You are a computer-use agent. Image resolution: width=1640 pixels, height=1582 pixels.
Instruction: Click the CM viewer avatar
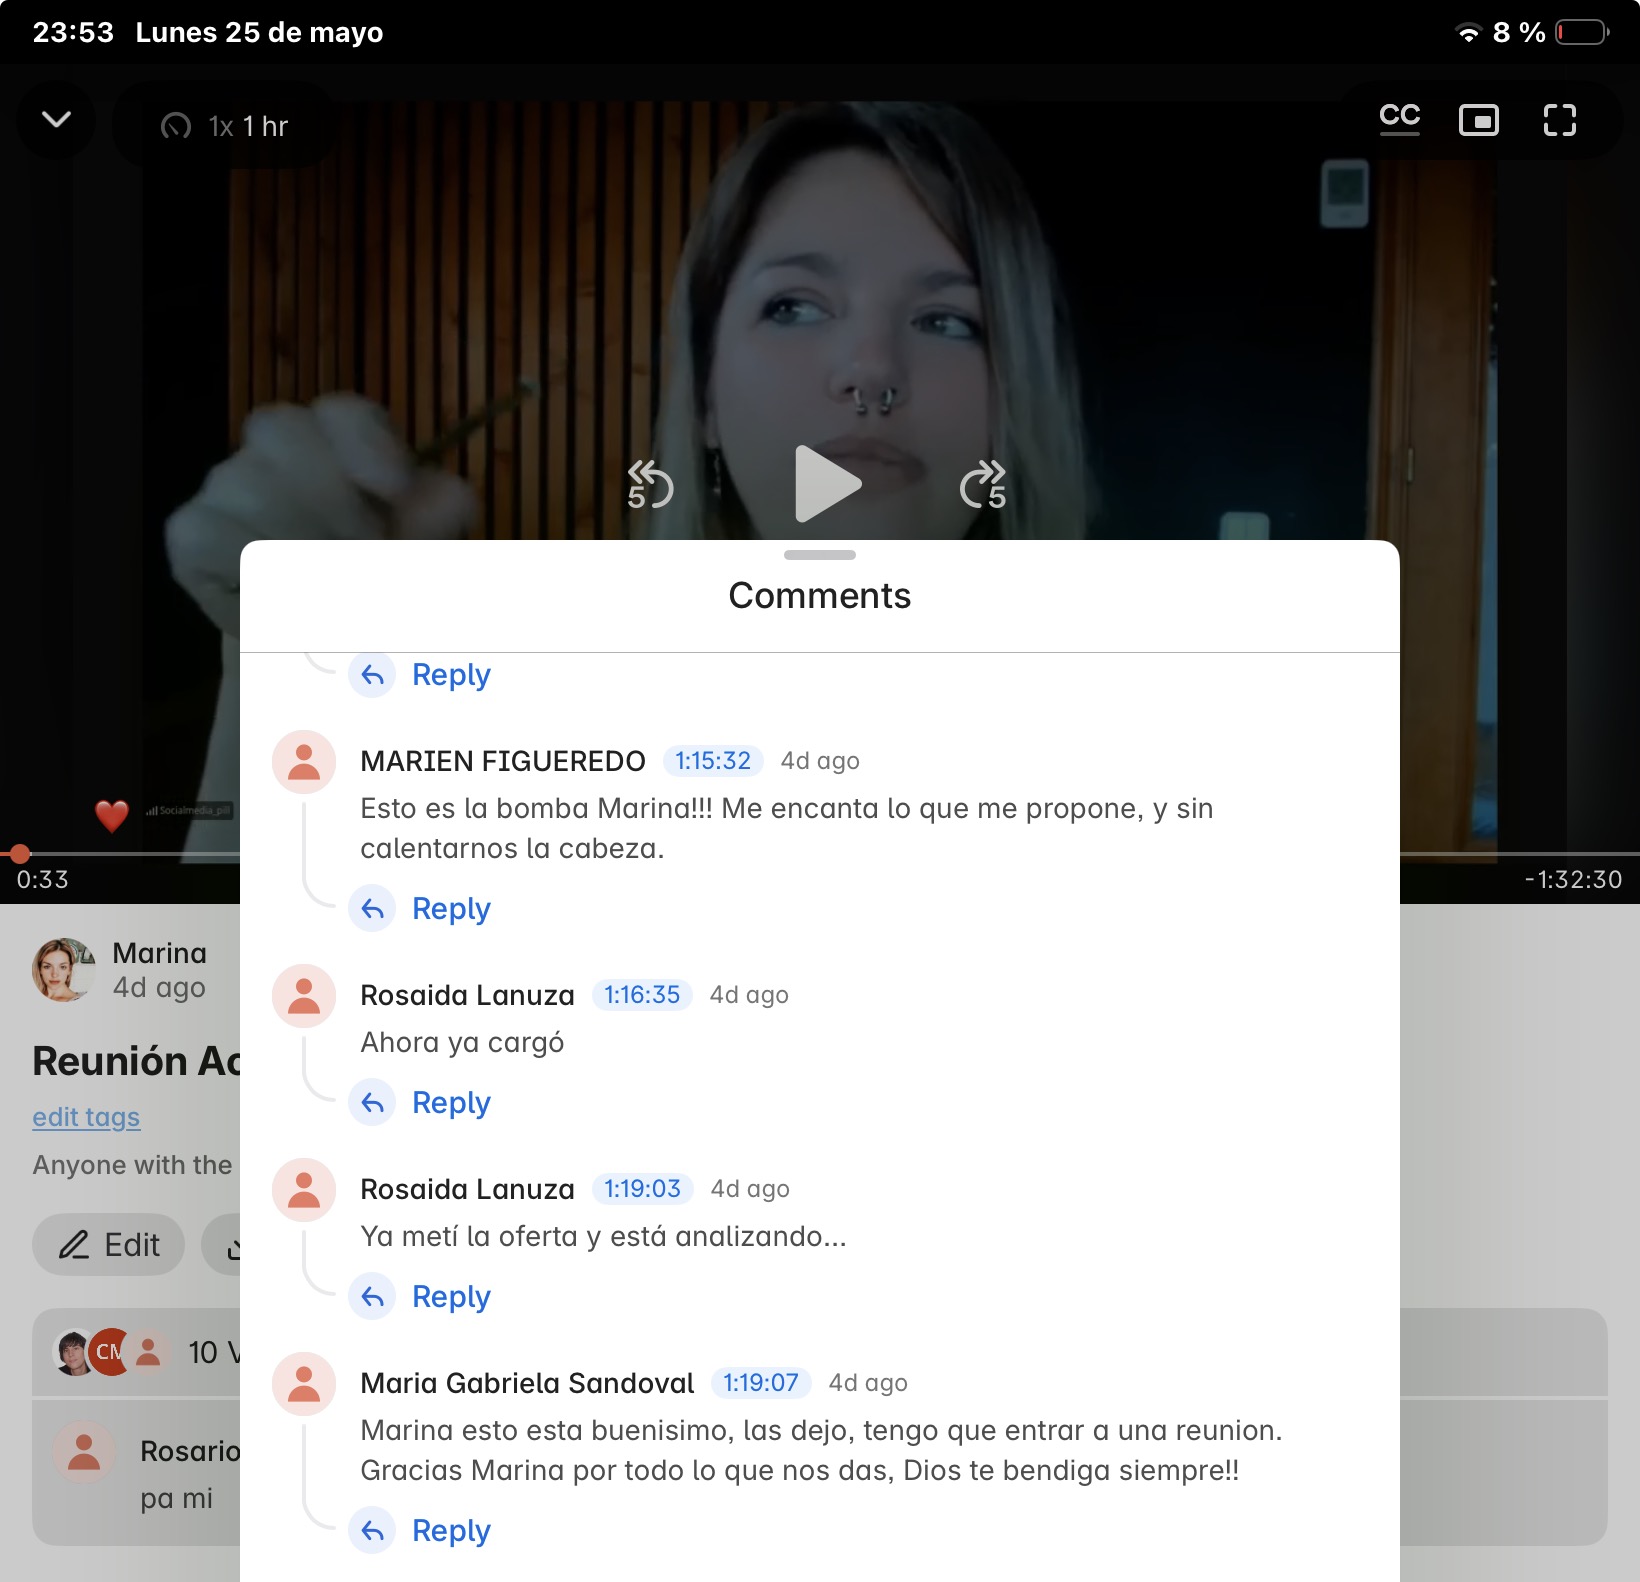[110, 1352]
